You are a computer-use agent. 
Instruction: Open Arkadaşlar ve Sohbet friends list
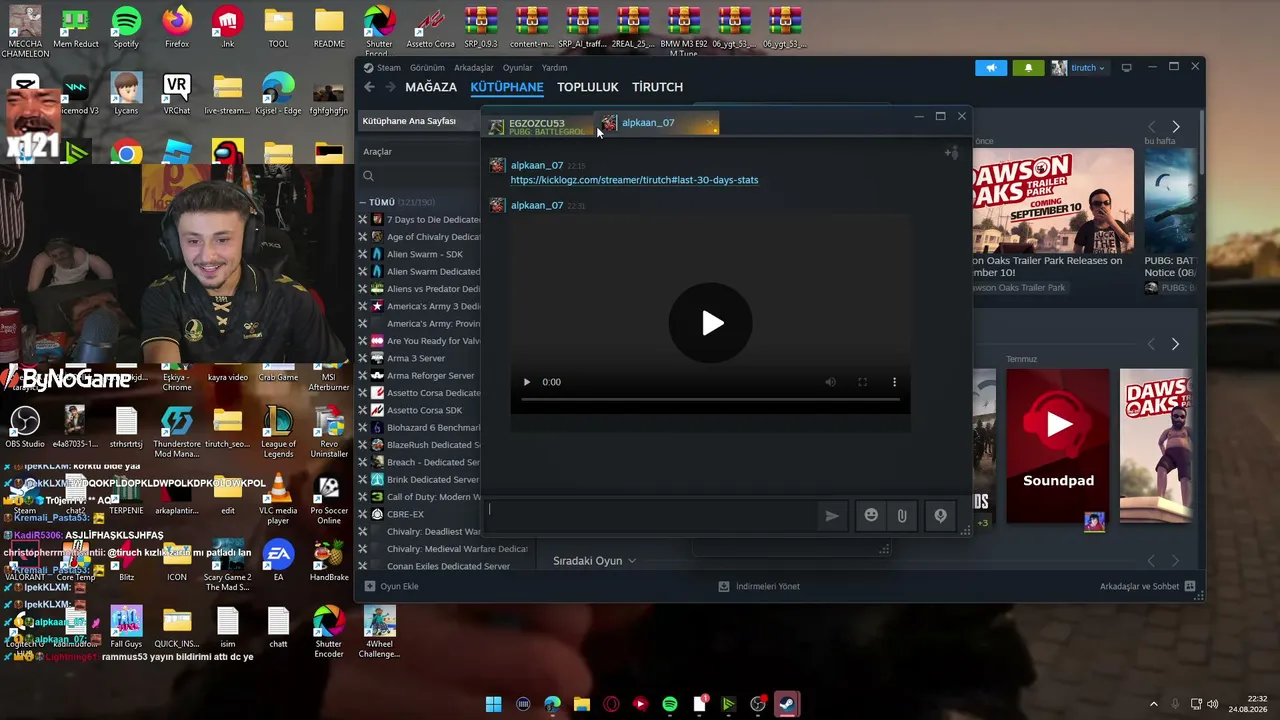[1146, 586]
